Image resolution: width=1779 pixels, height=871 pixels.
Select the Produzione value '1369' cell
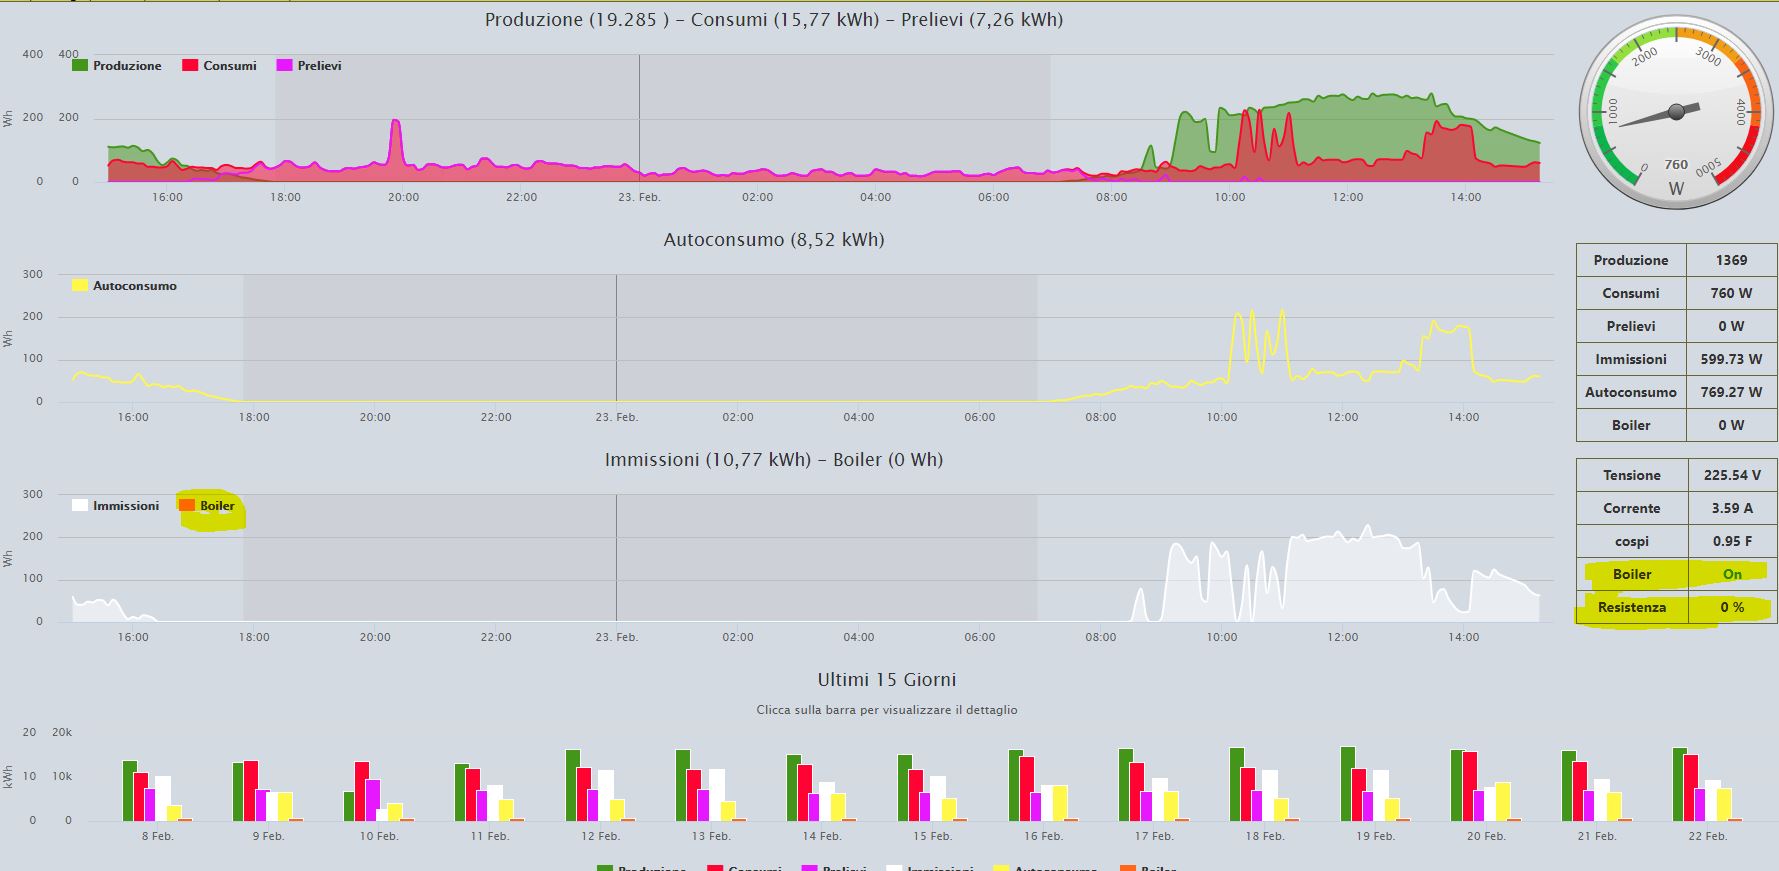coord(1731,260)
